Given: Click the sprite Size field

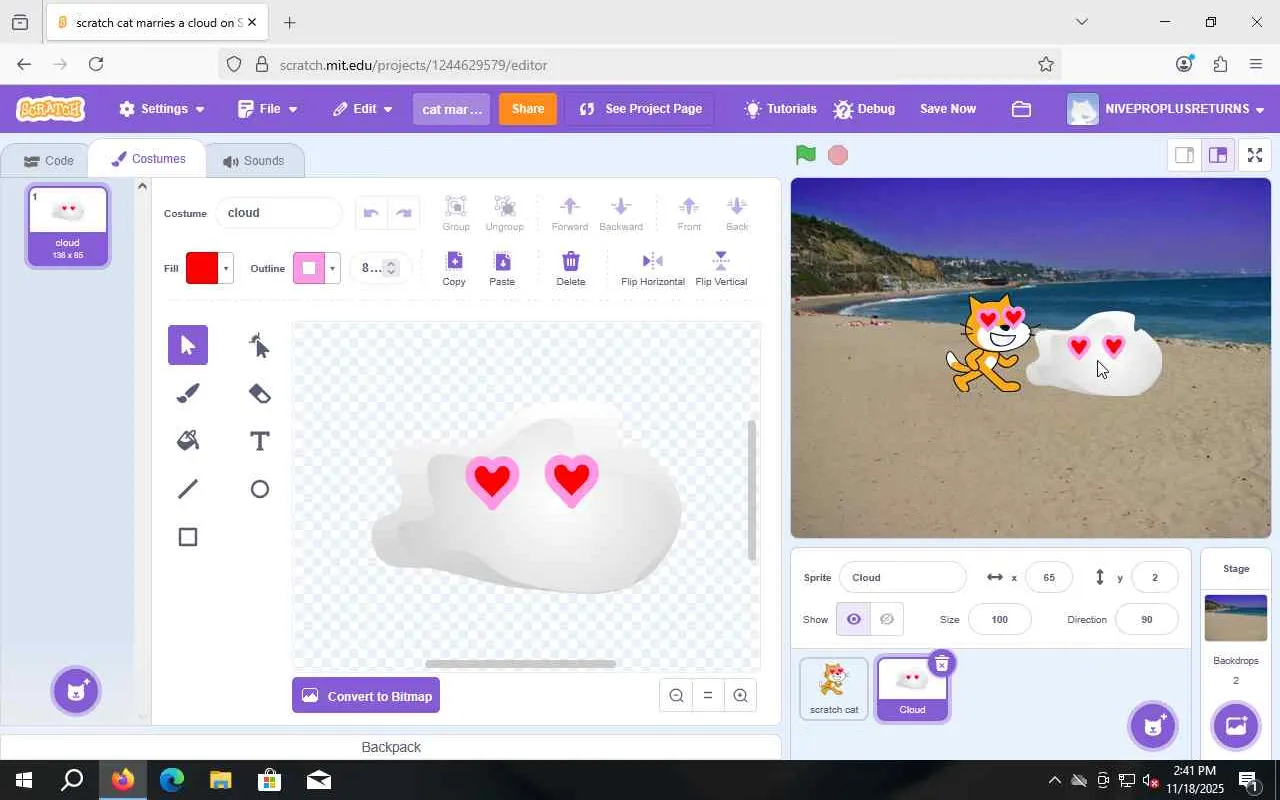Looking at the screenshot, I should [999, 619].
